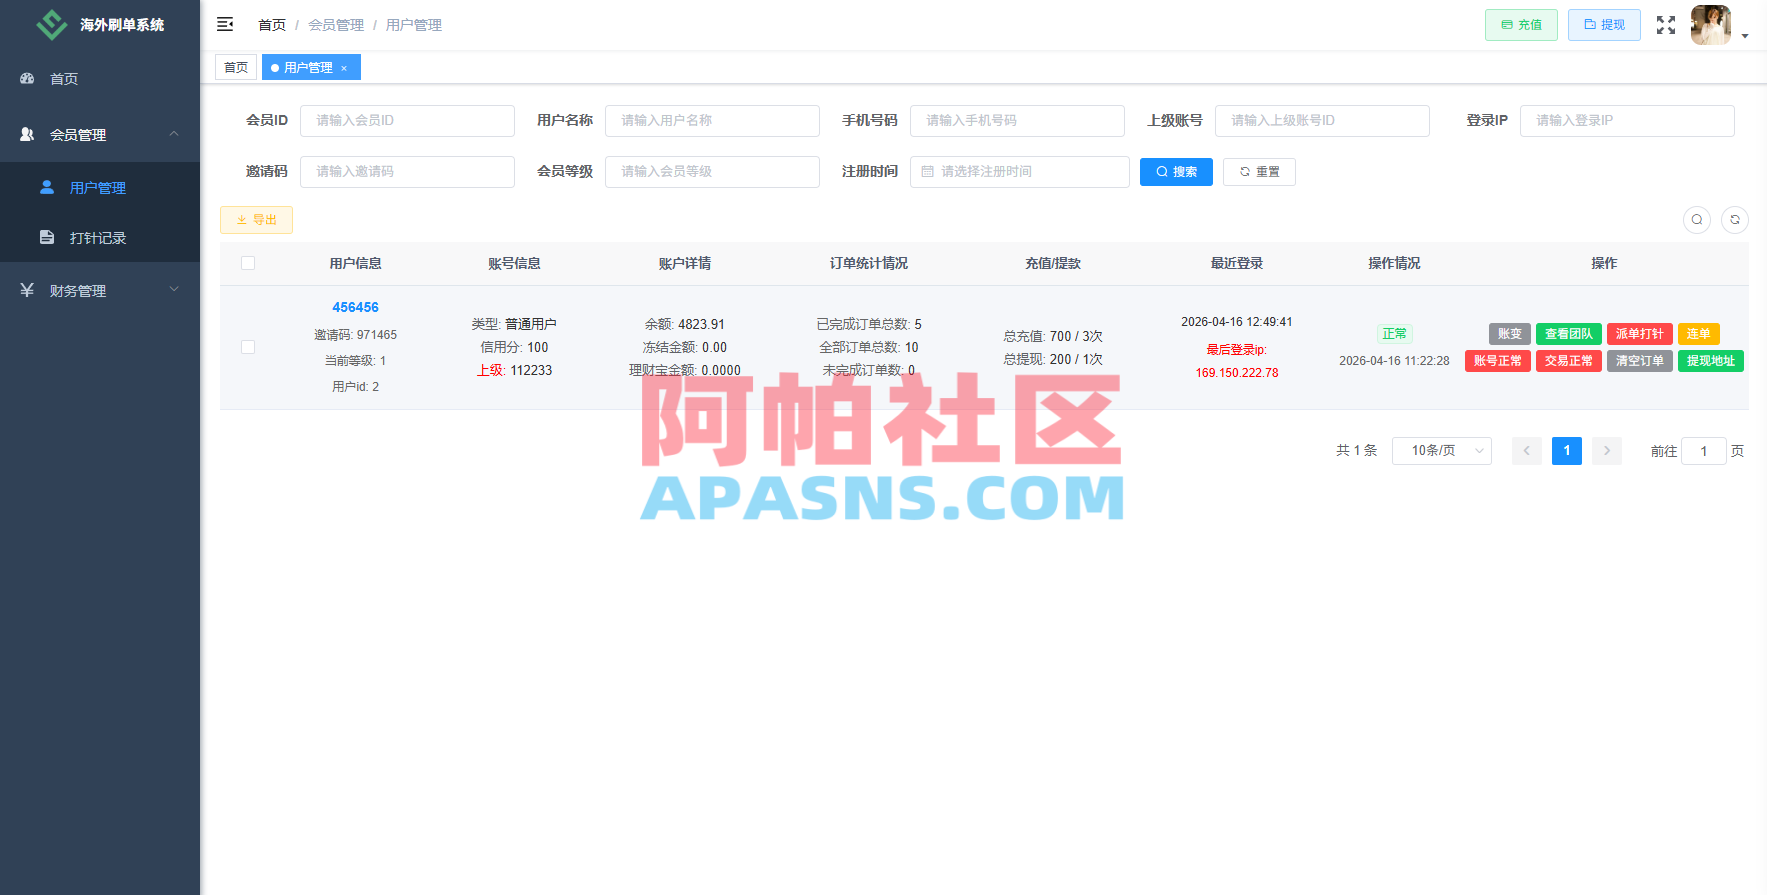
Task: Close the 用户管理 tab
Action: pos(344,68)
